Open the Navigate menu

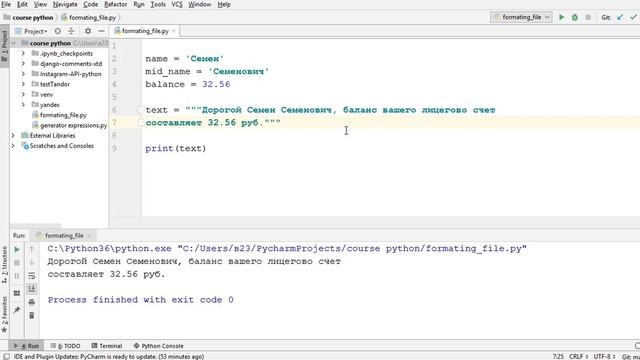coord(65,4)
